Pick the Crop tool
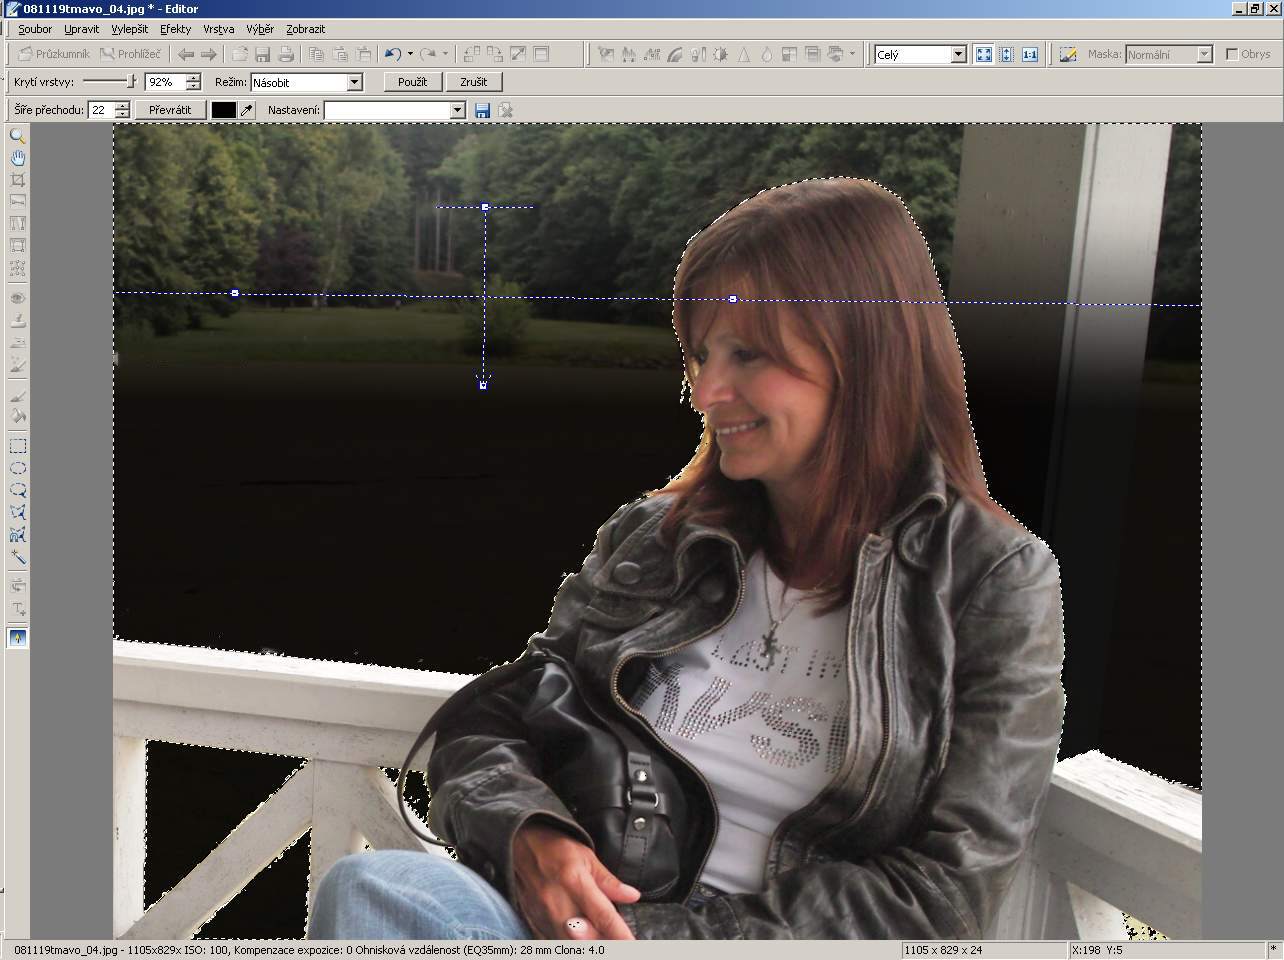Screen dimensions: 1284x960 point(17,180)
